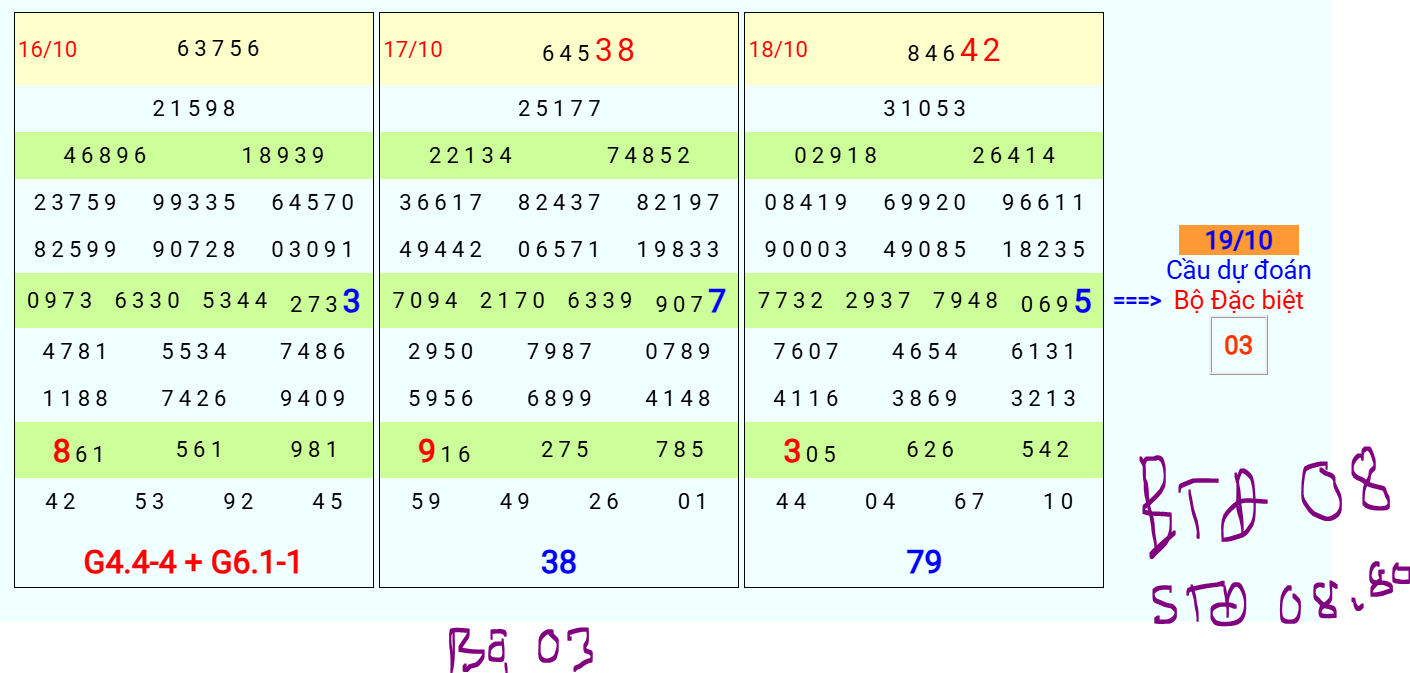Click the number 19833
Viewport: 1410px width, 673px height.
point(679,249)
